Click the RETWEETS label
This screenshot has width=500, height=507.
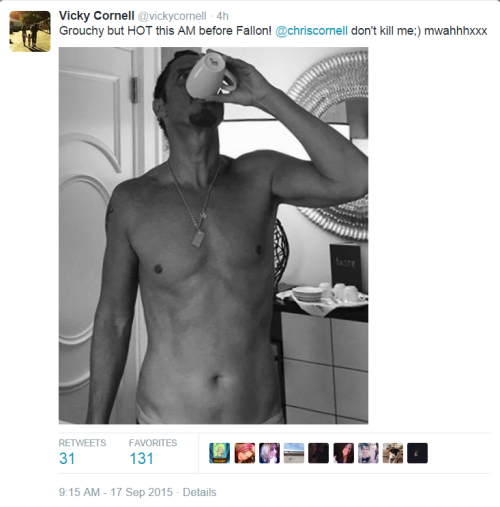[82, 443]
